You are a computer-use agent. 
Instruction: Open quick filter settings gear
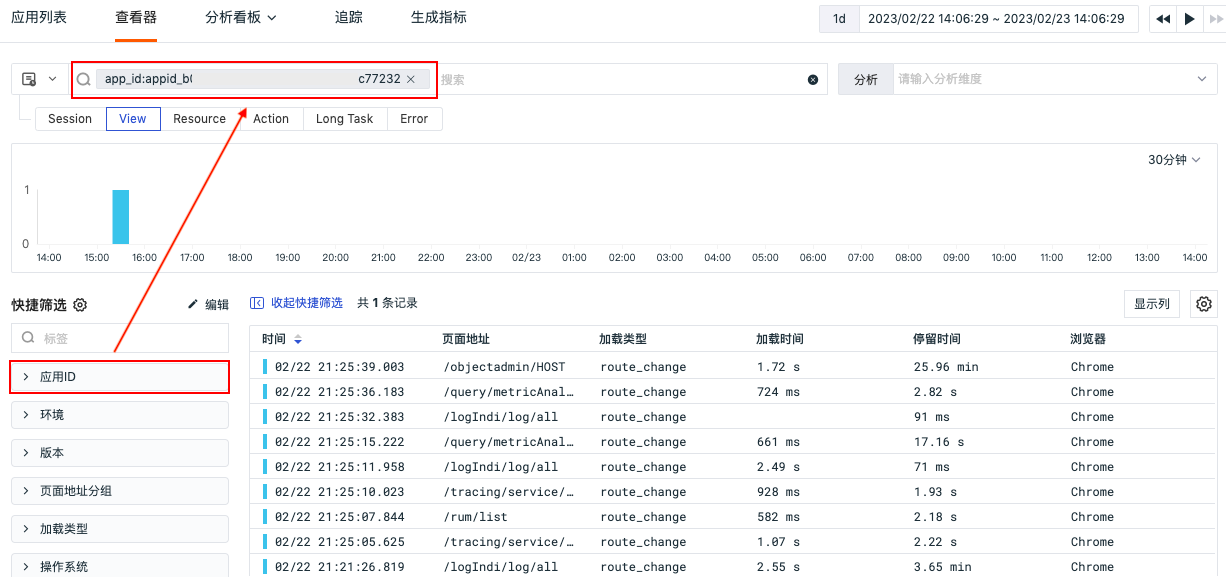coord(81,304)
